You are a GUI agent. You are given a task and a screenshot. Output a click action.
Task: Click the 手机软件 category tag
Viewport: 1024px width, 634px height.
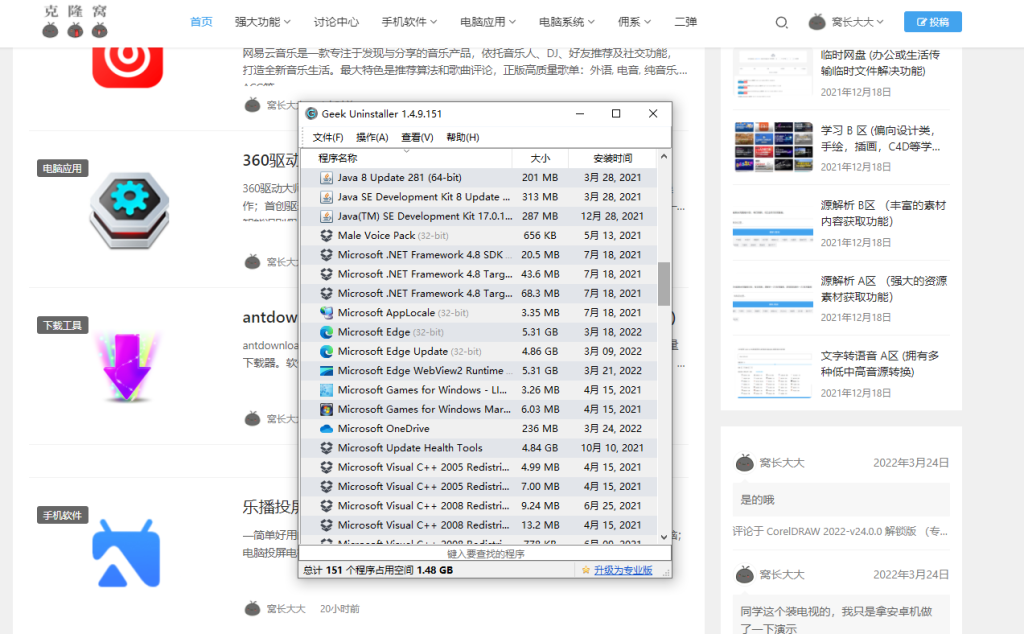pos(62,515)
